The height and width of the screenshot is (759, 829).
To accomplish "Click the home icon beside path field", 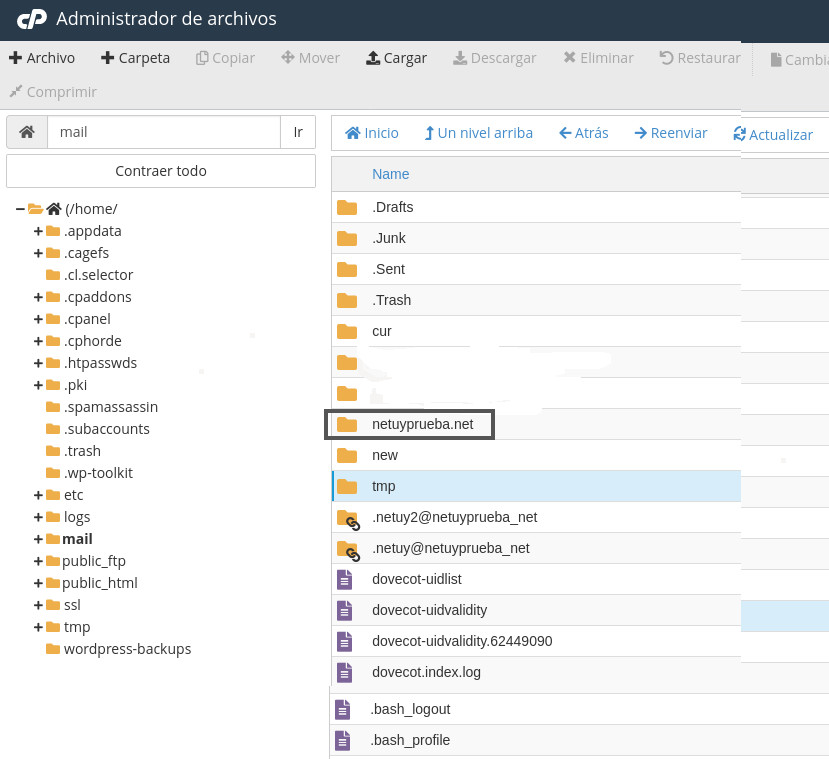I will tap(27, 132).
